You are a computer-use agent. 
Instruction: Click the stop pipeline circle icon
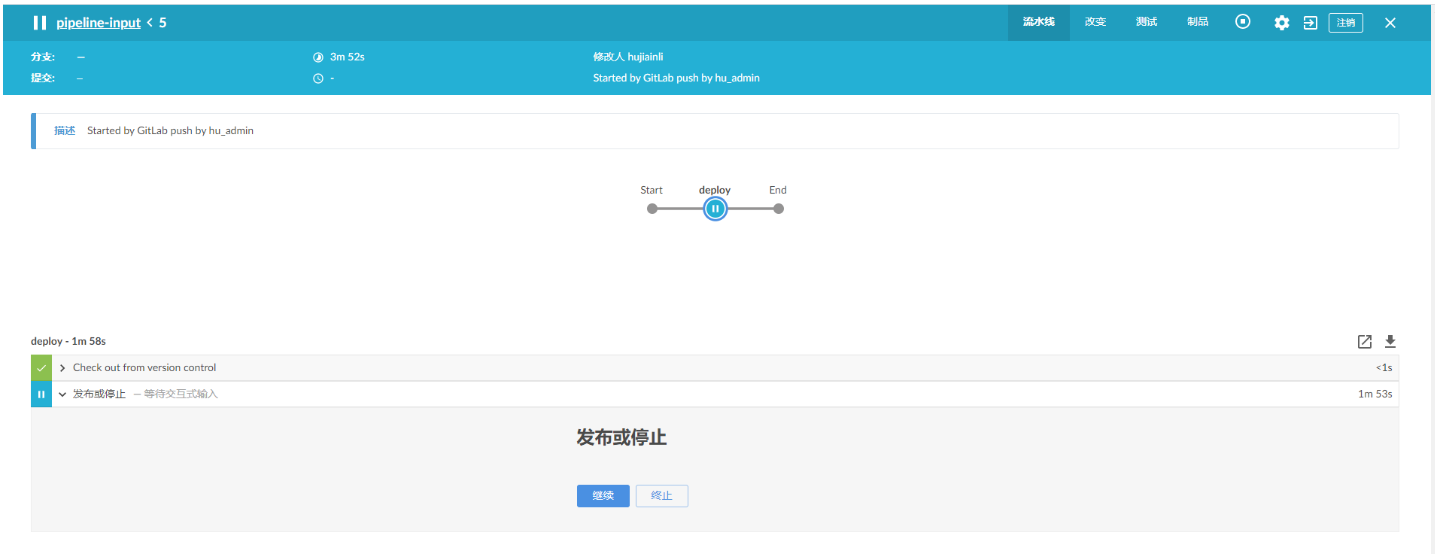point(1243,22)
